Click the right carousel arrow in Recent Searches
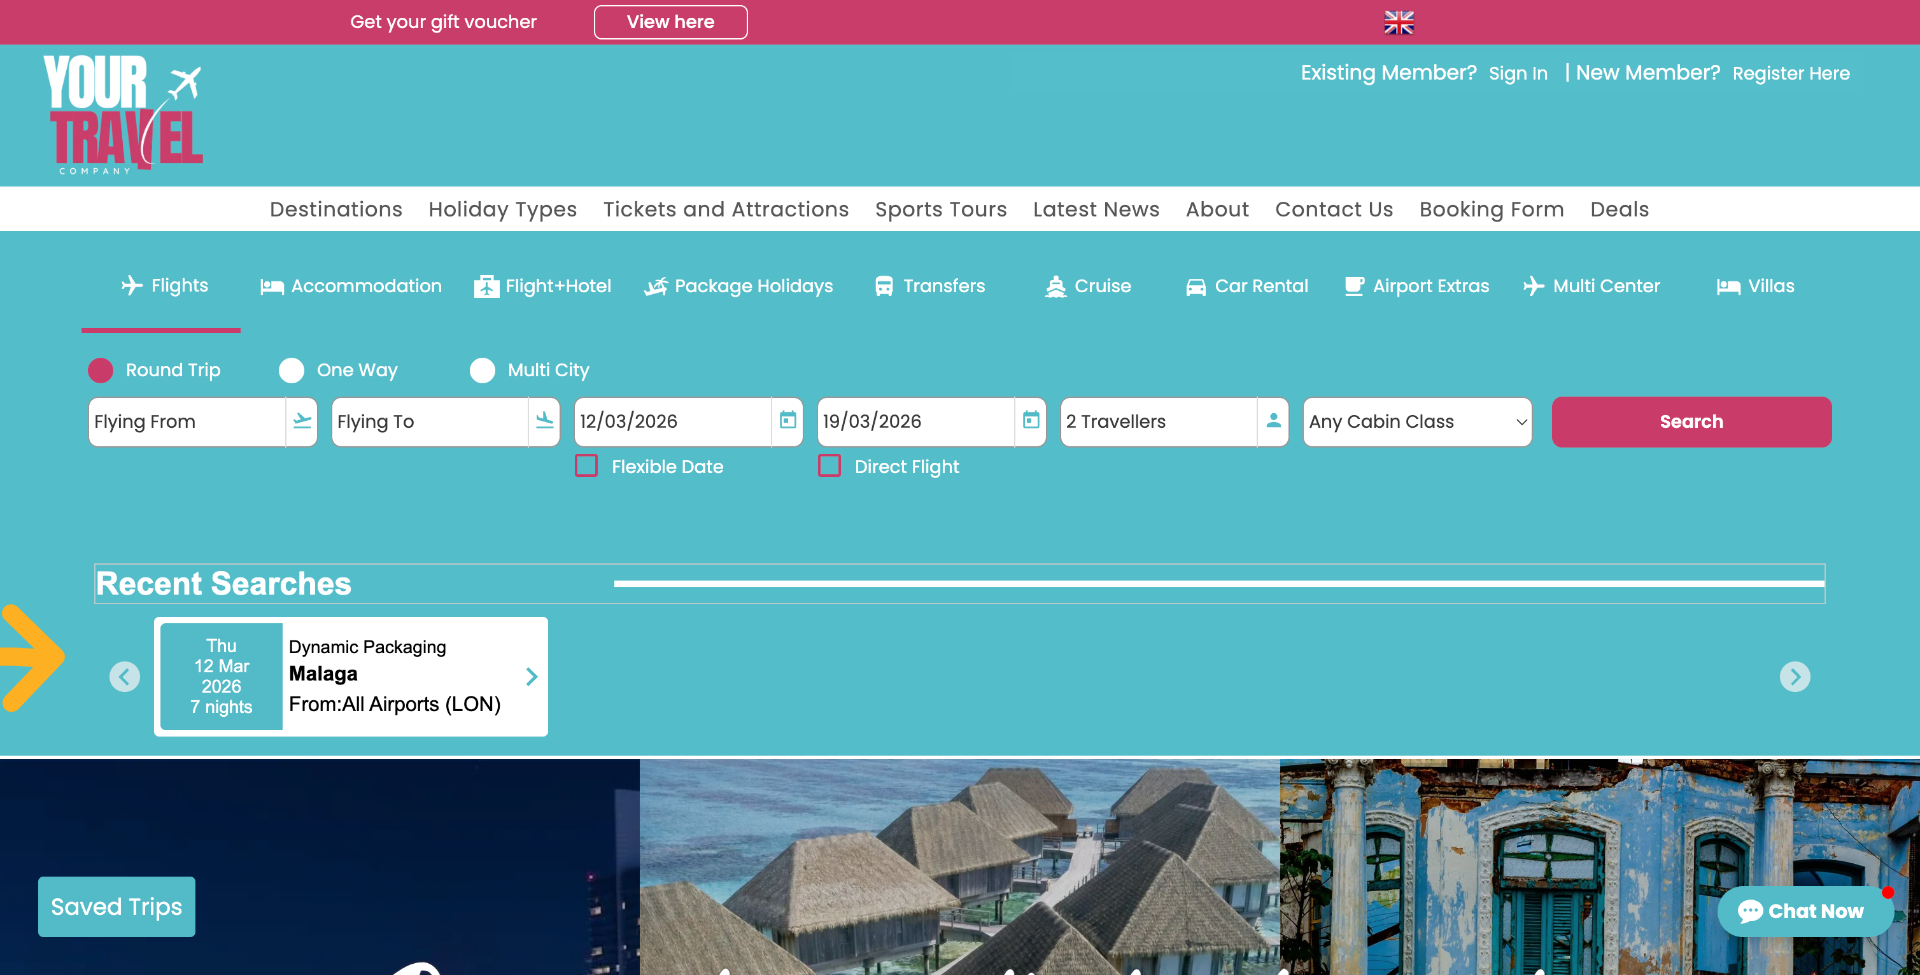Viewport: 1920px width, 975px height. (x=1794, y=677)
